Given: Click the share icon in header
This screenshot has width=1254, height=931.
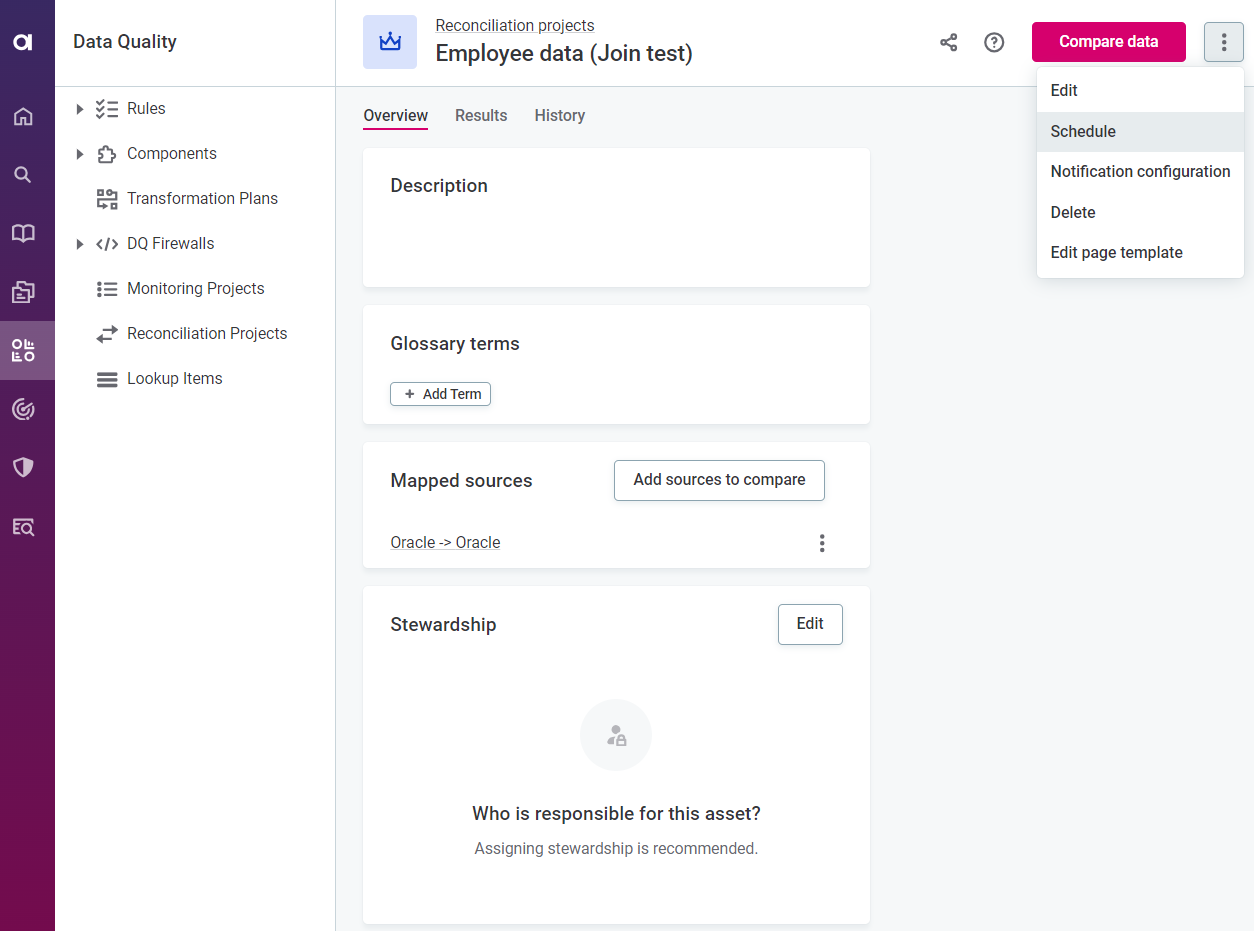Looking at the screenshot, I should 949,42.
